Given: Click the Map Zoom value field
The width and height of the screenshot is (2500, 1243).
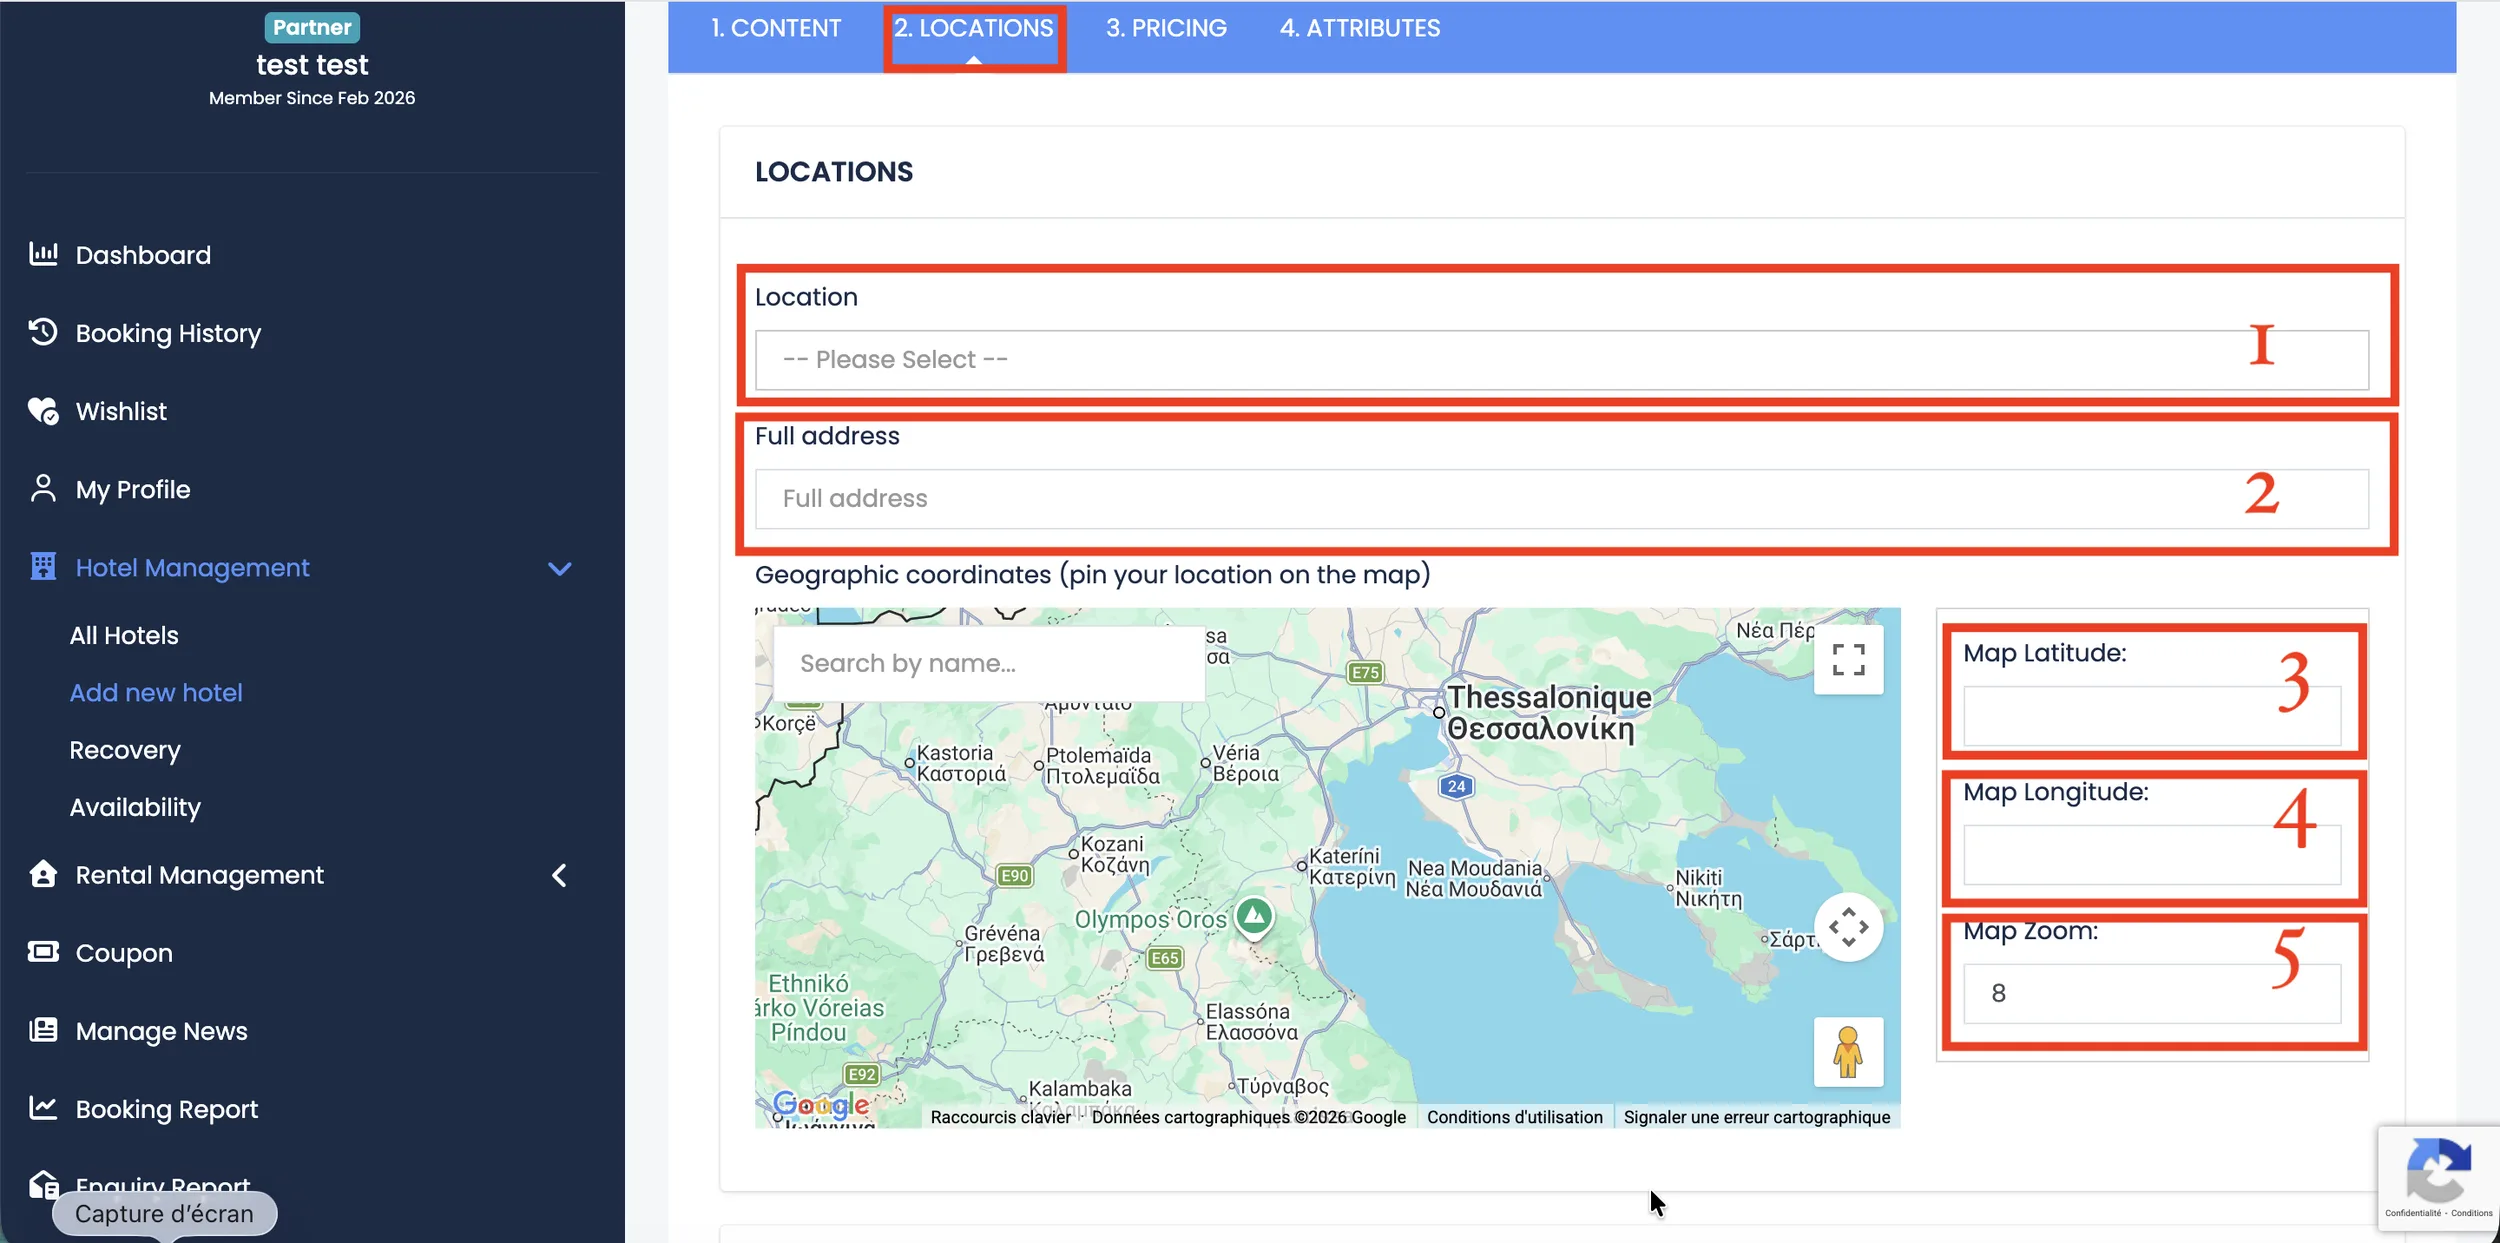Looking at the screenshot, I should tap(2150, 993).
